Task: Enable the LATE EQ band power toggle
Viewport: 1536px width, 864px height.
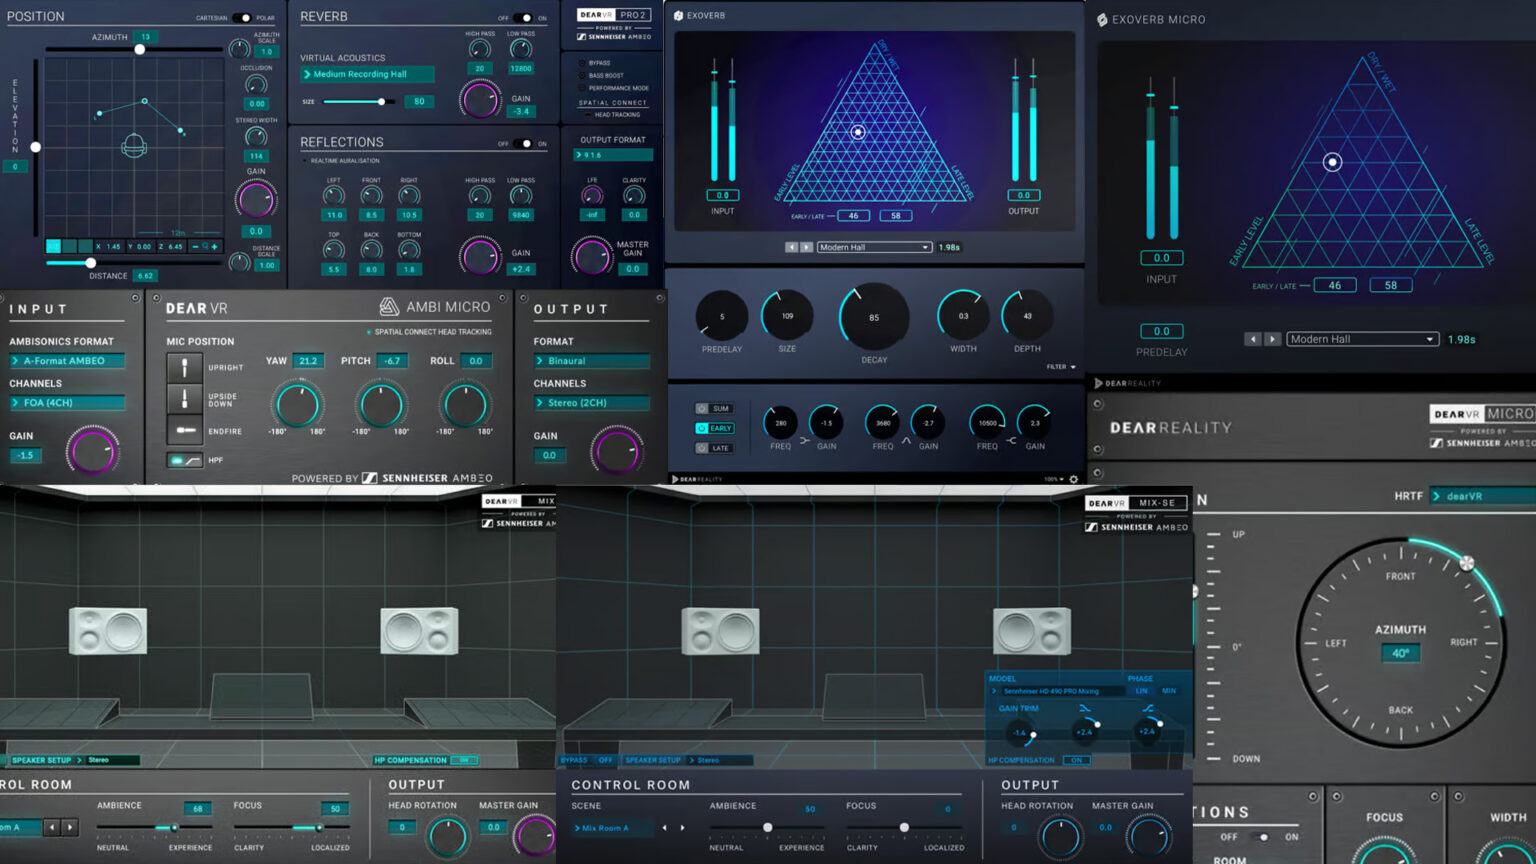Action: point(701,447)
